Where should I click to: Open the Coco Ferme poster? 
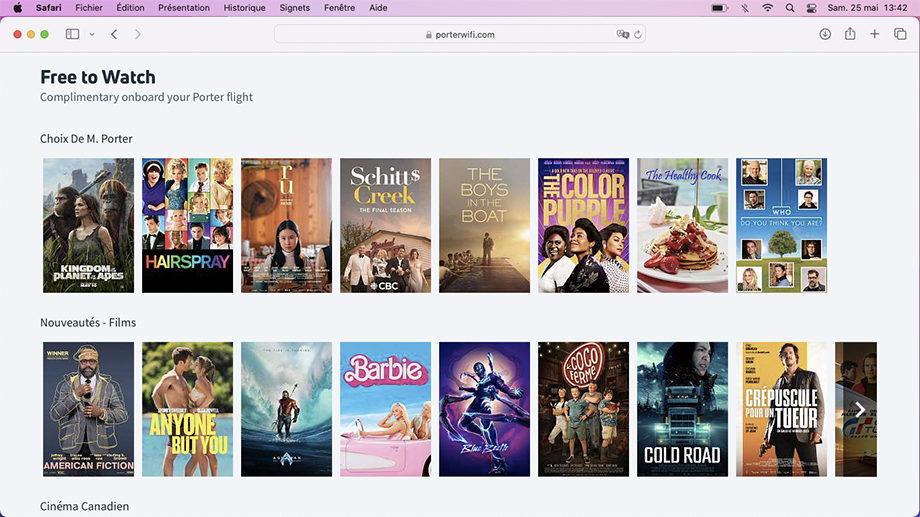pos(583,409)
